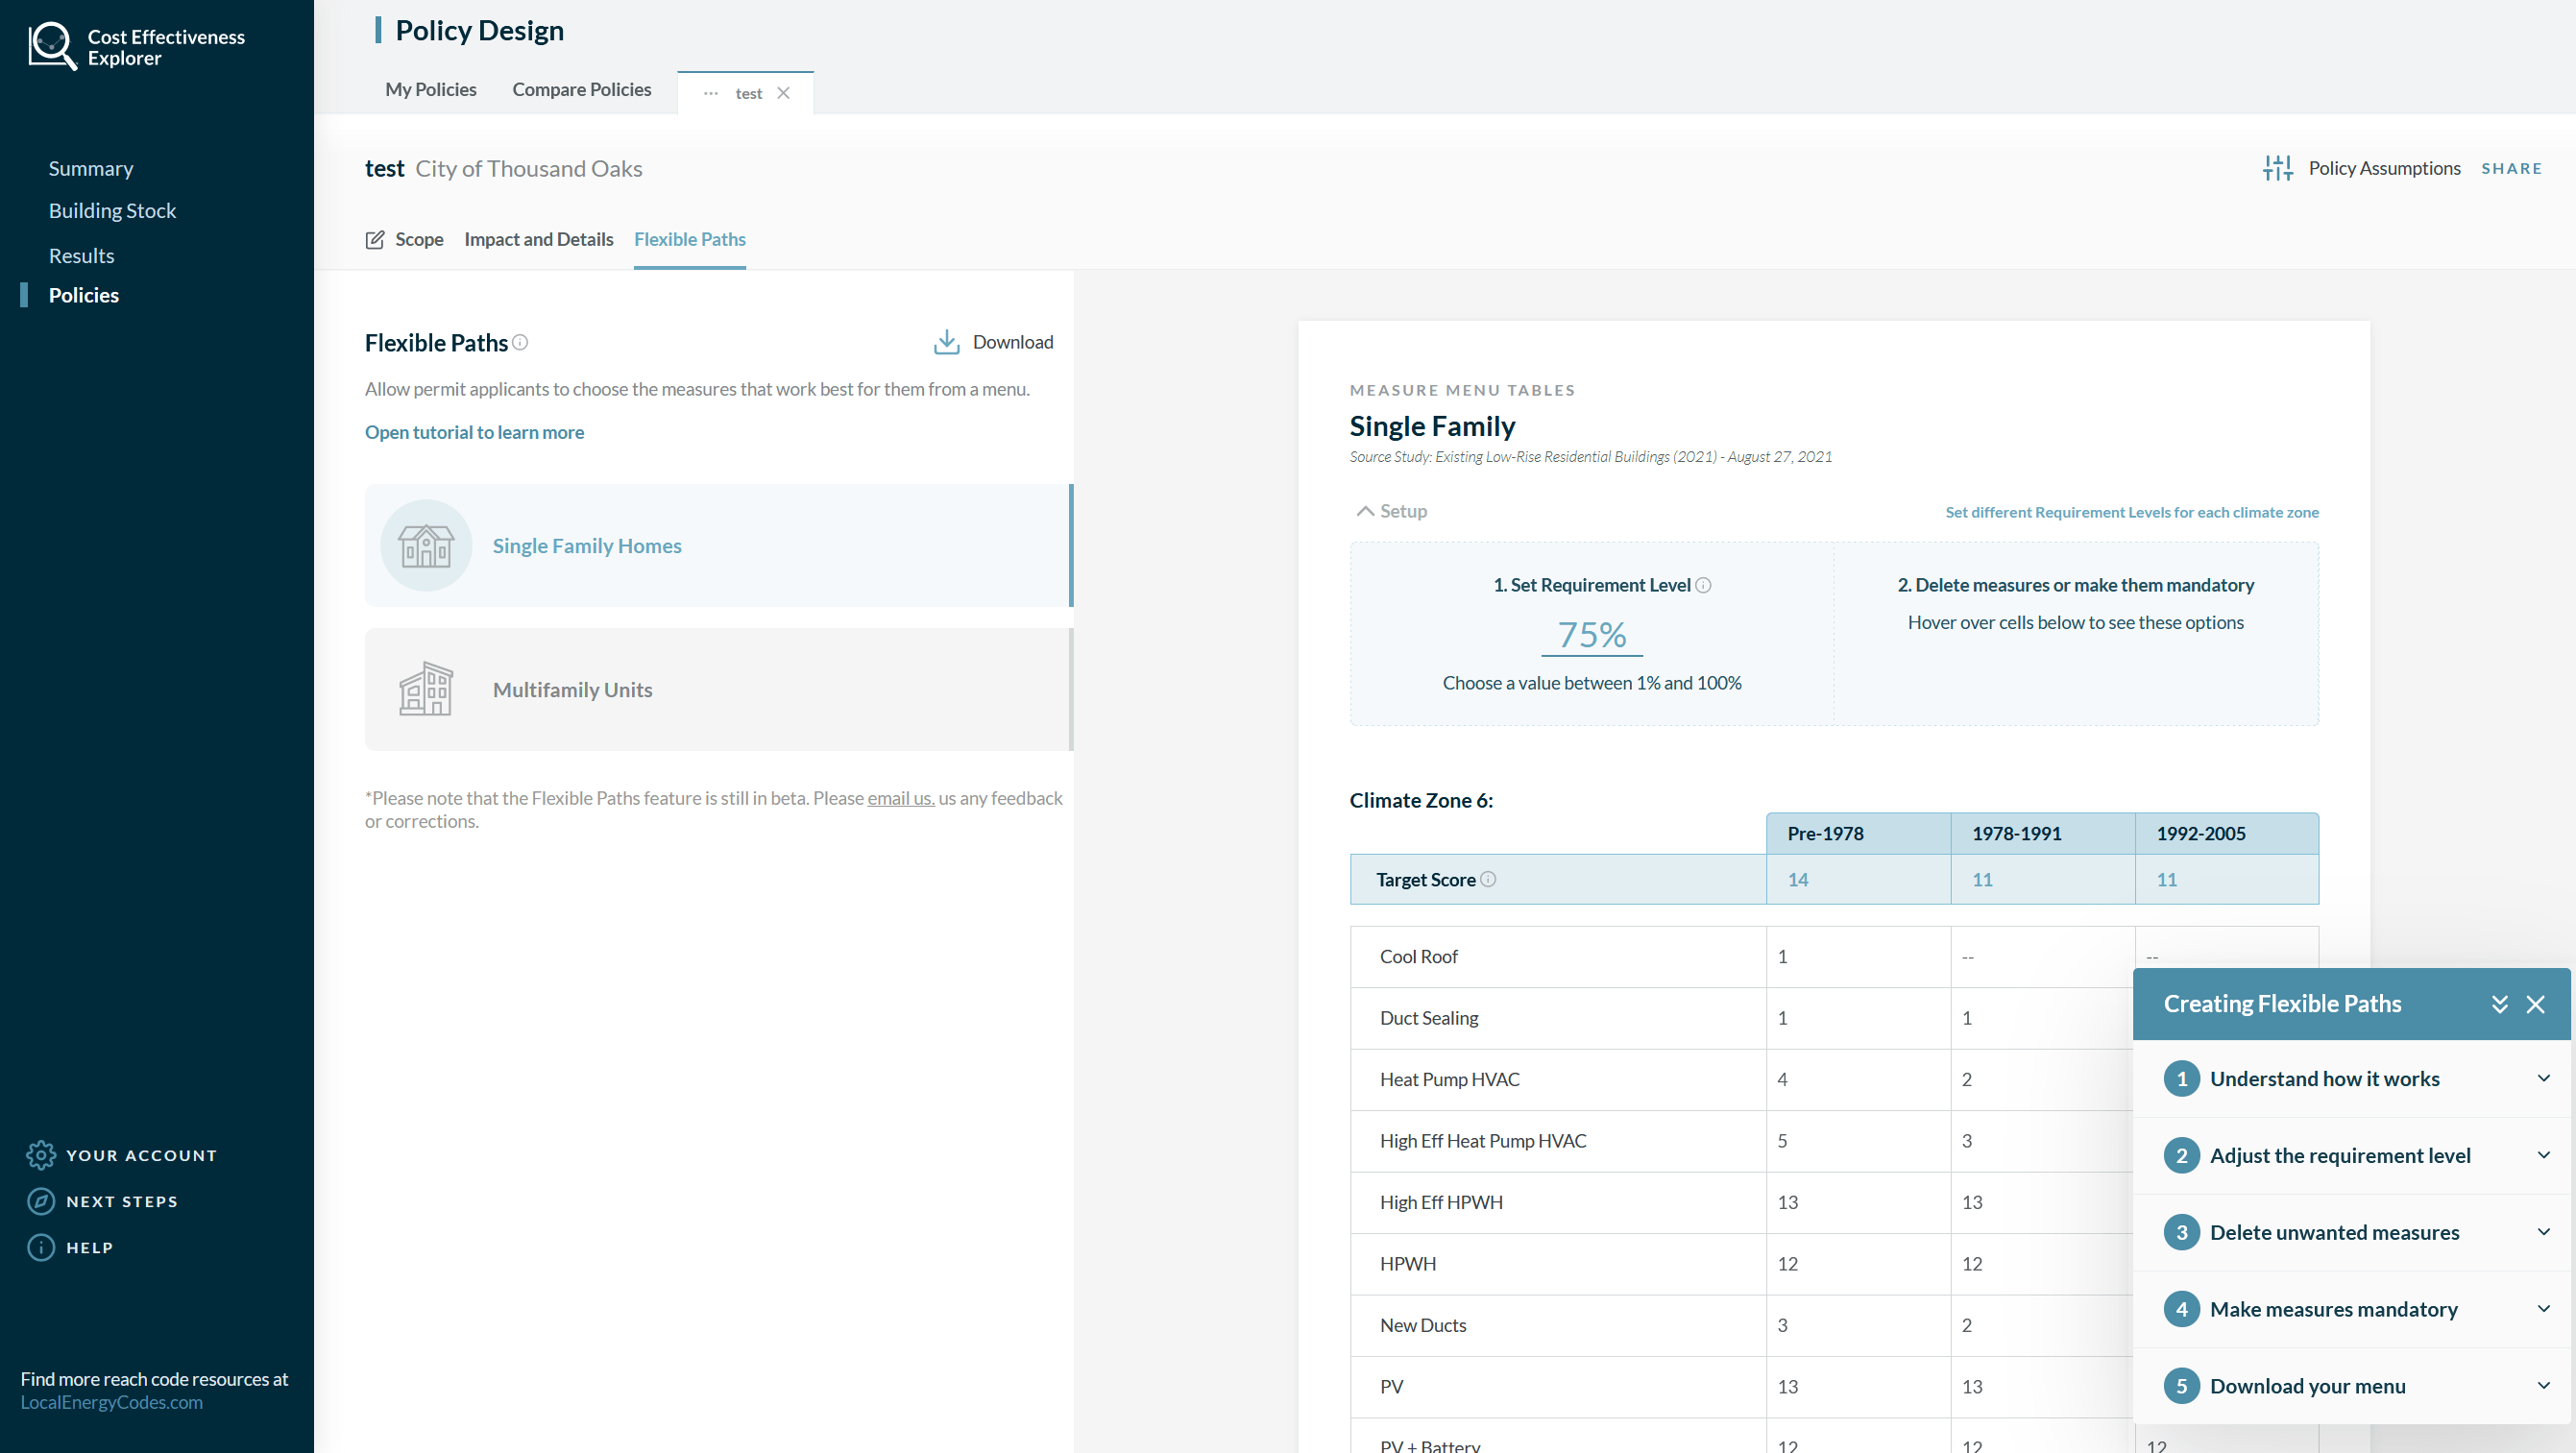Click the Your Account icon
This screenshot has width=2576, height=1453.
click(x=39, y=1154)
